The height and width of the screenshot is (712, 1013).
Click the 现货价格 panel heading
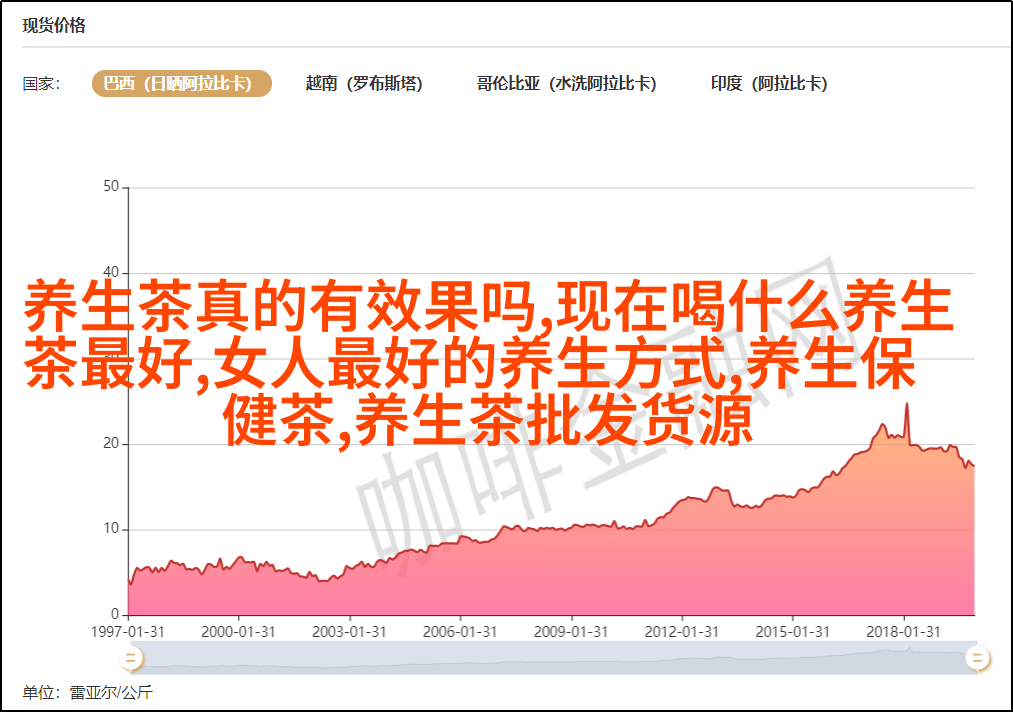[54, 26]
